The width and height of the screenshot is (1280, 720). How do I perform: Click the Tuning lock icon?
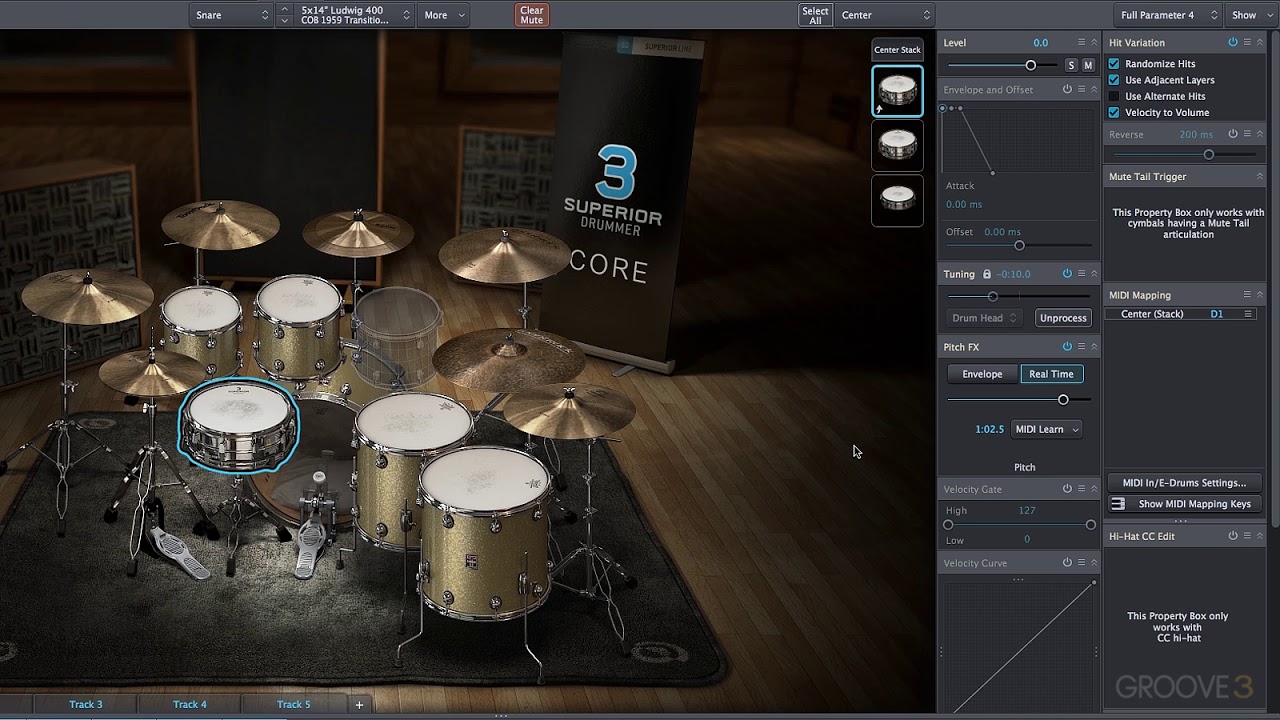point(987,274)
